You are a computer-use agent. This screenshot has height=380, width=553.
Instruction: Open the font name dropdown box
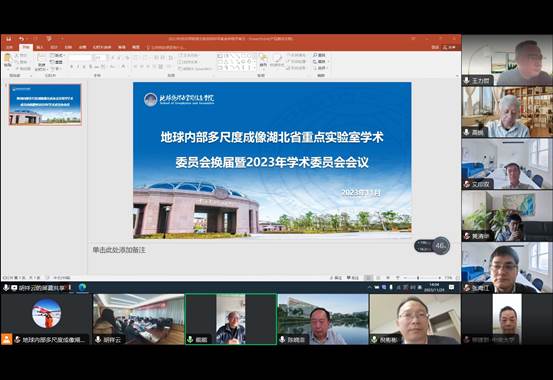pos(81,57)
